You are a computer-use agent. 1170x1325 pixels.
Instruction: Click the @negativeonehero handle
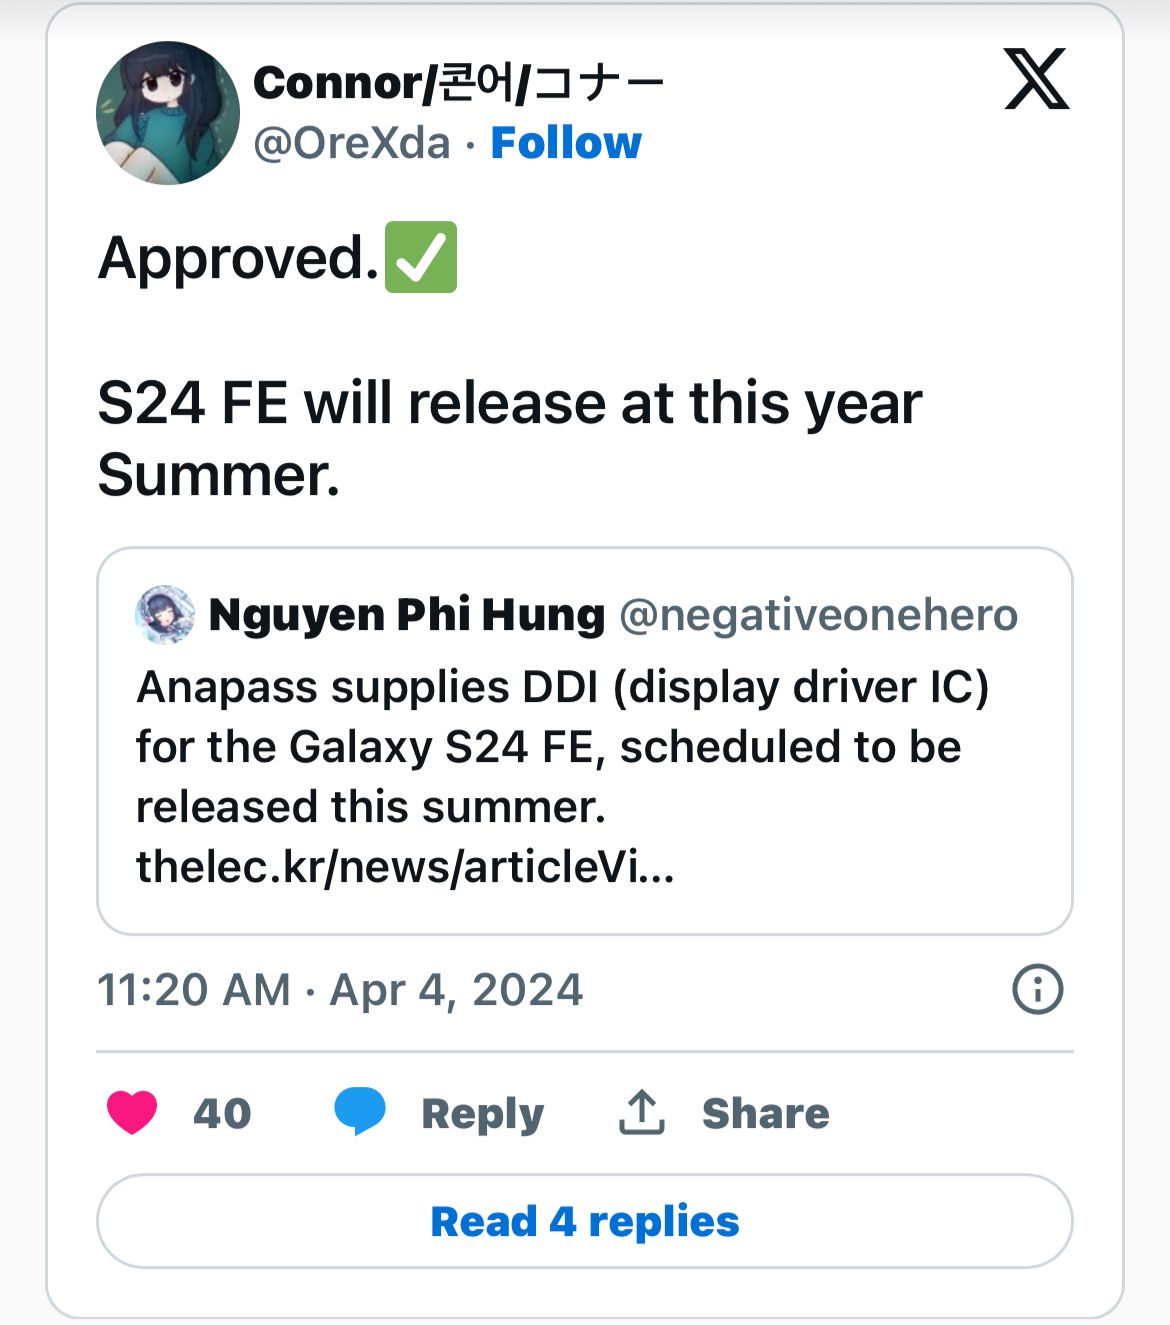[818, 615]
